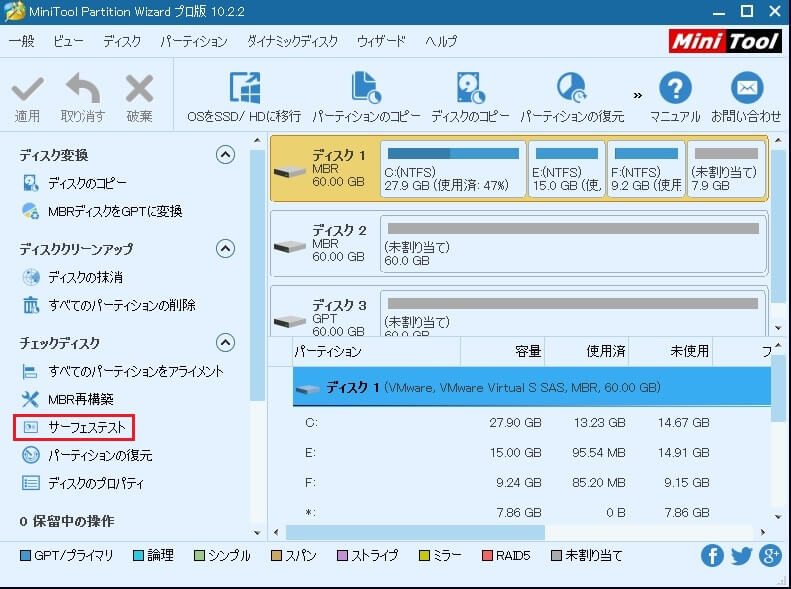Click the MiniTool logo
The width and height of the screenshot is (791, 589).
tap(725, 41)
